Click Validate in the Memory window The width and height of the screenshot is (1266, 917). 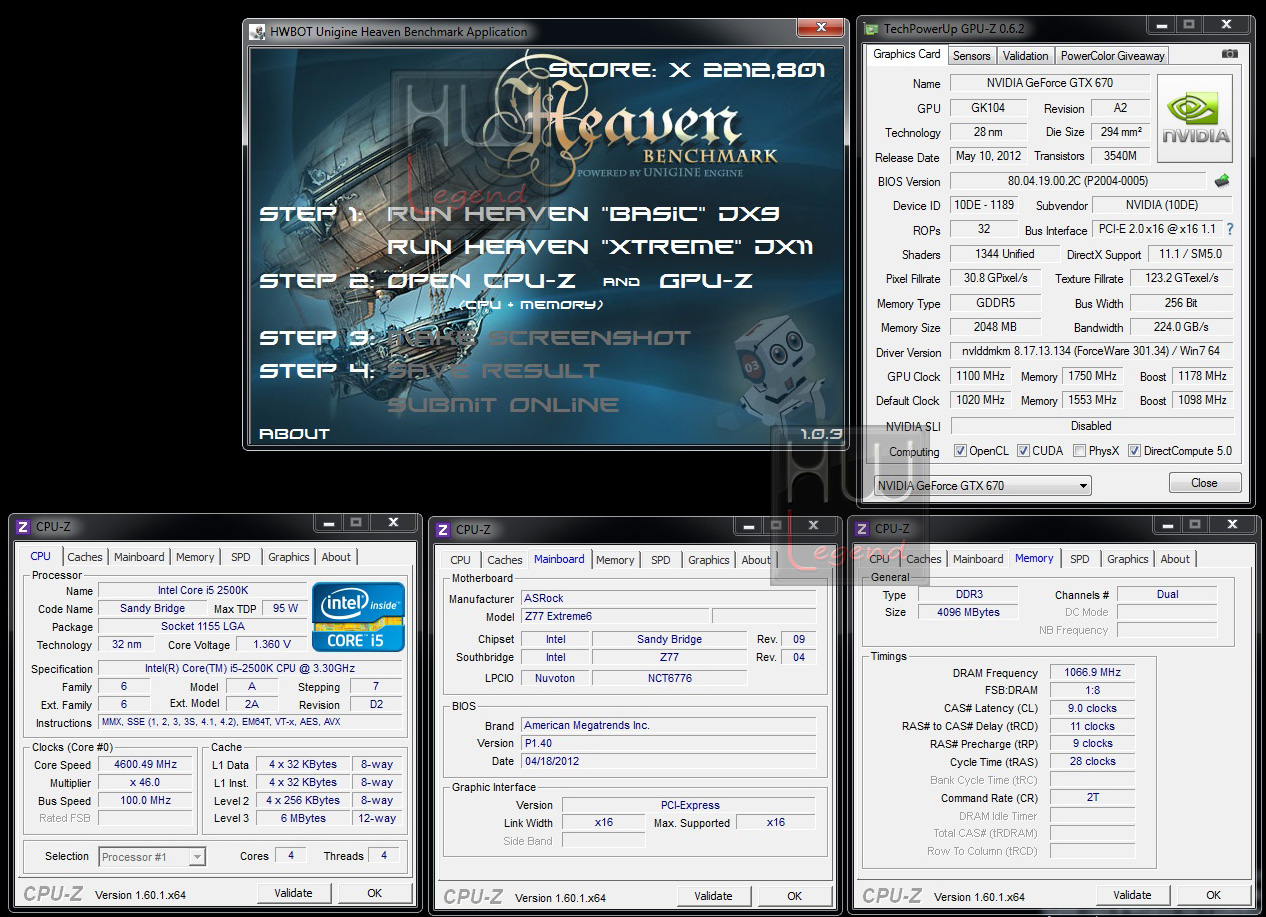point(1132,895)
